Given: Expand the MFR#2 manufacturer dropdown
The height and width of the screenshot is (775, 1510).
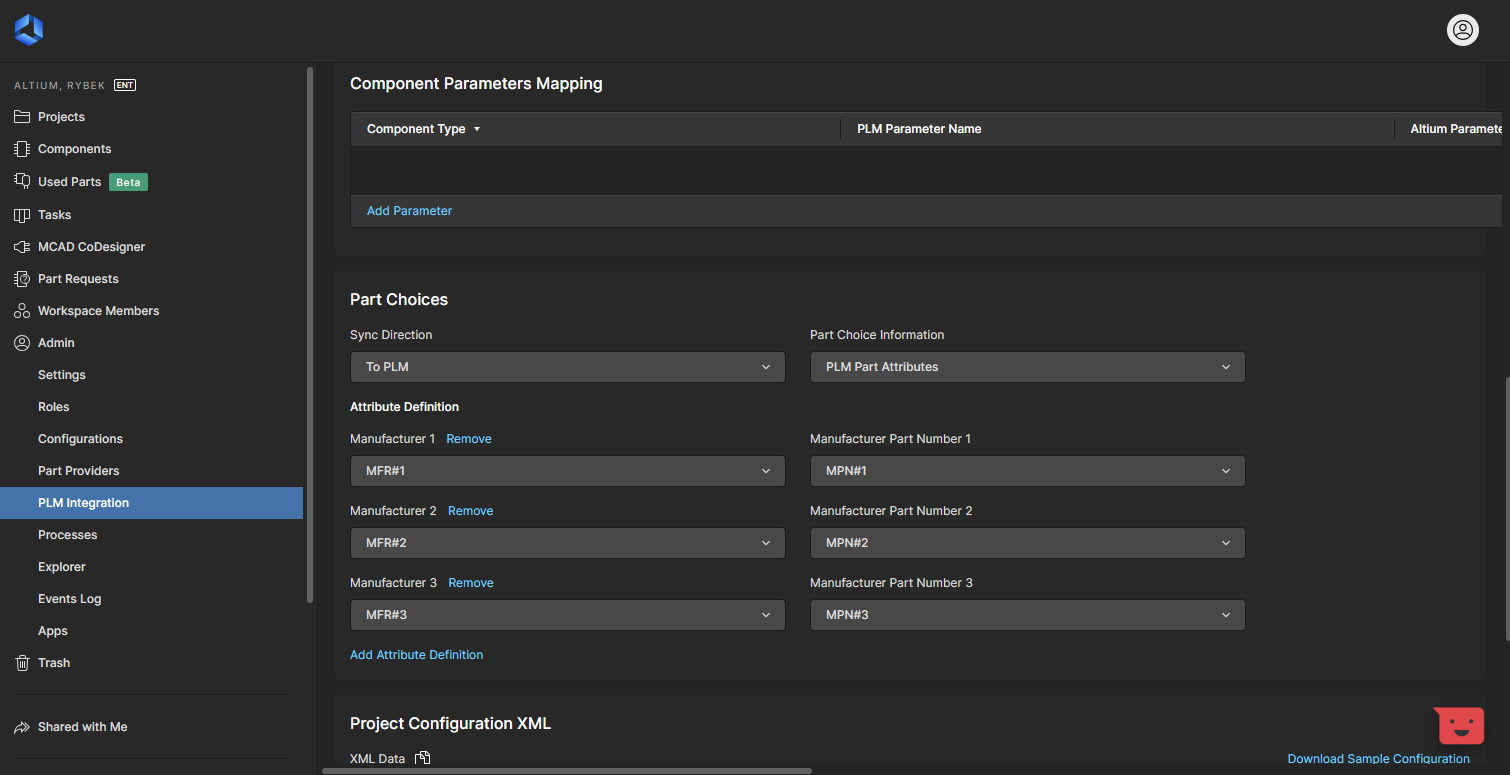Looking at the screenshot, I should 568,543.
